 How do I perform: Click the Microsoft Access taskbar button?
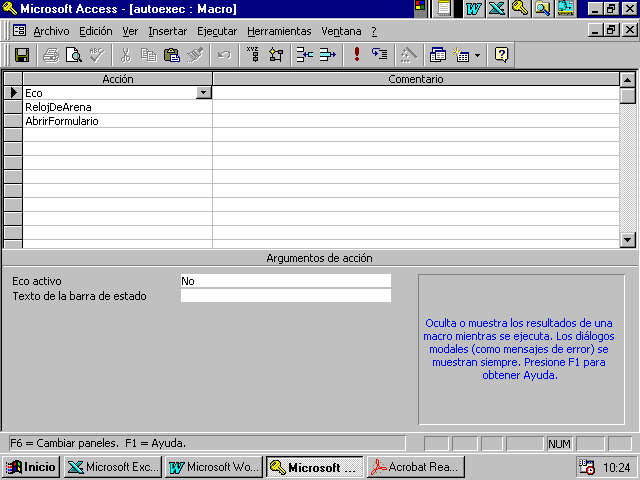click(x=314, y=467)
